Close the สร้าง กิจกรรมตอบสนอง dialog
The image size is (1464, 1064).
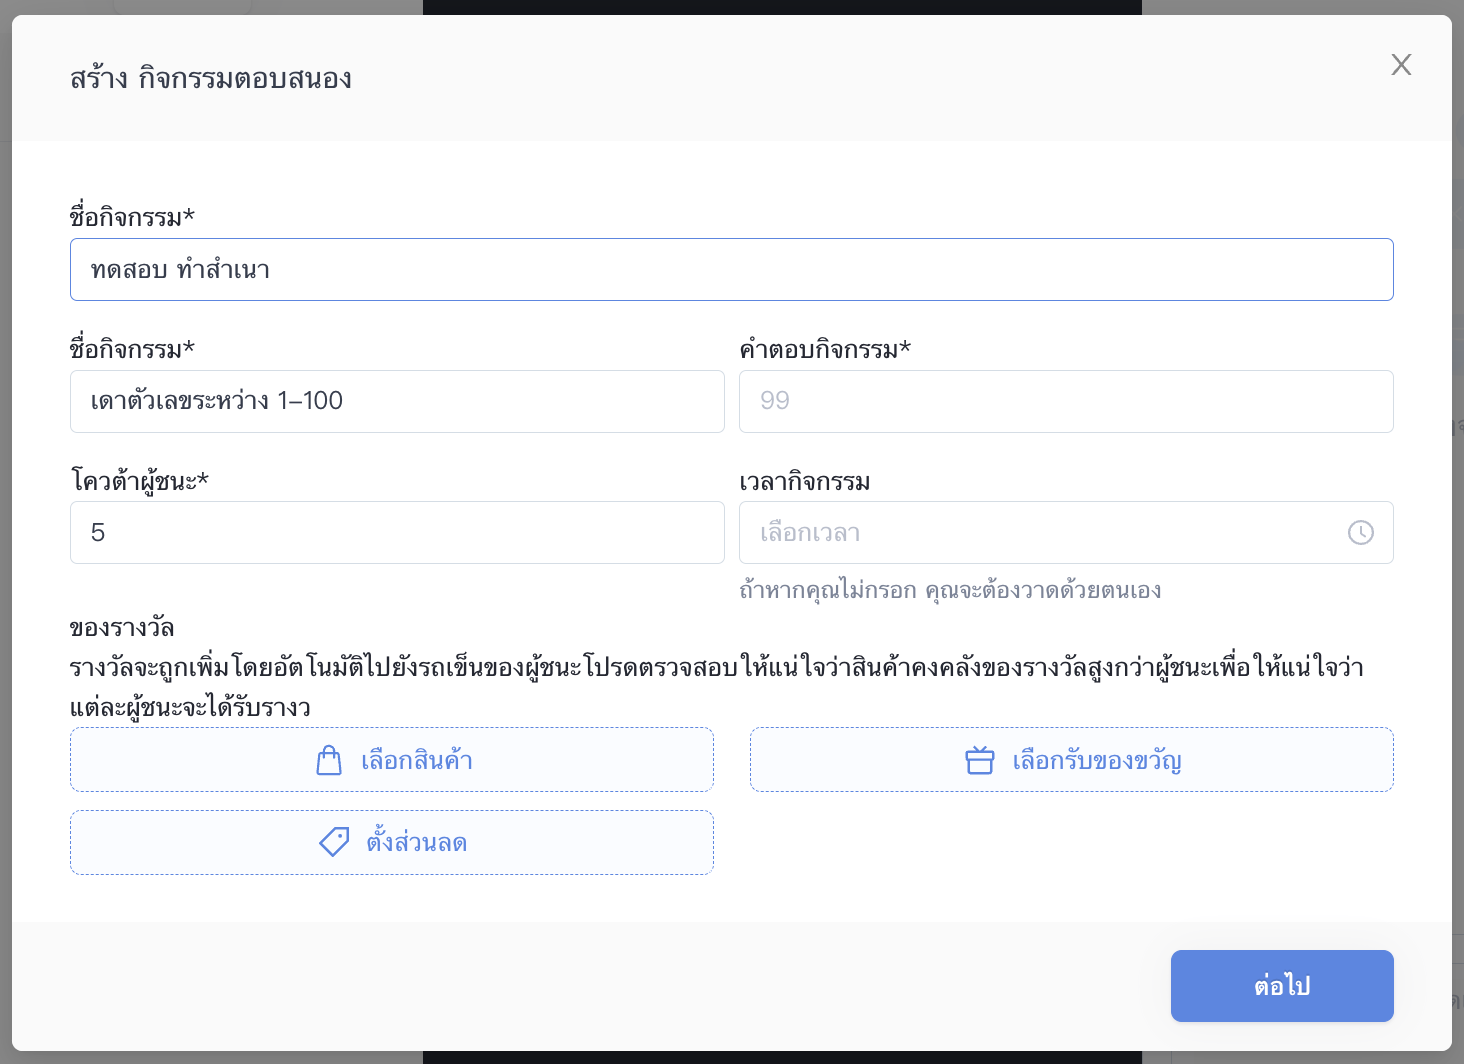pyautogui.click(x=1401, y=65)
